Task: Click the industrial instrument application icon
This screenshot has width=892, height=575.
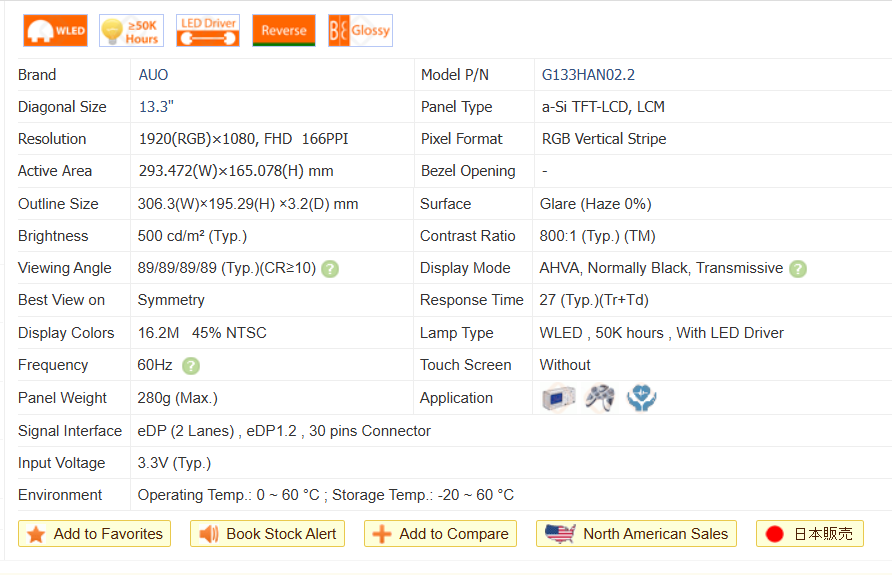Action: pos(558,398)
